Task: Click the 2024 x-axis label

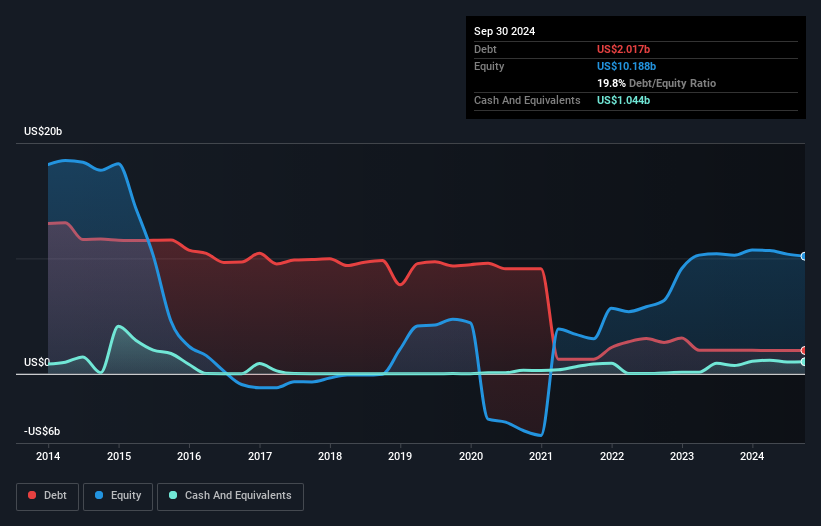Action: pyautogui.click(x=752, y=456)
